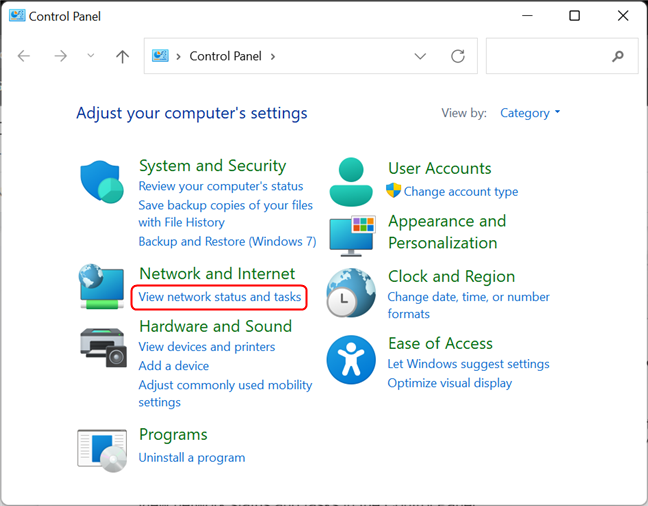Open System and Security heading
This screenshot has height=506, width=648.
[212, 166]
